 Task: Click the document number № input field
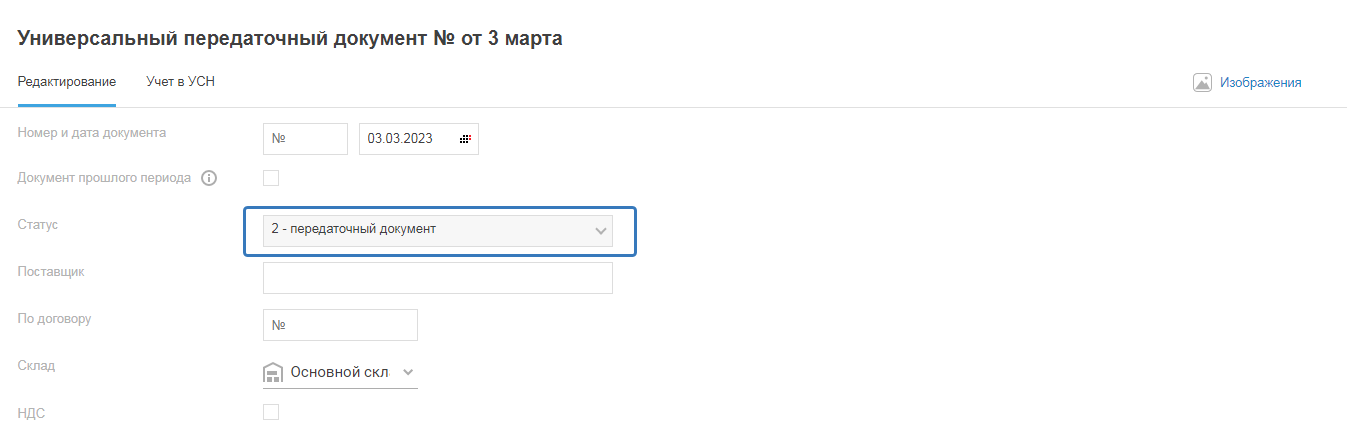pos(305,139)
